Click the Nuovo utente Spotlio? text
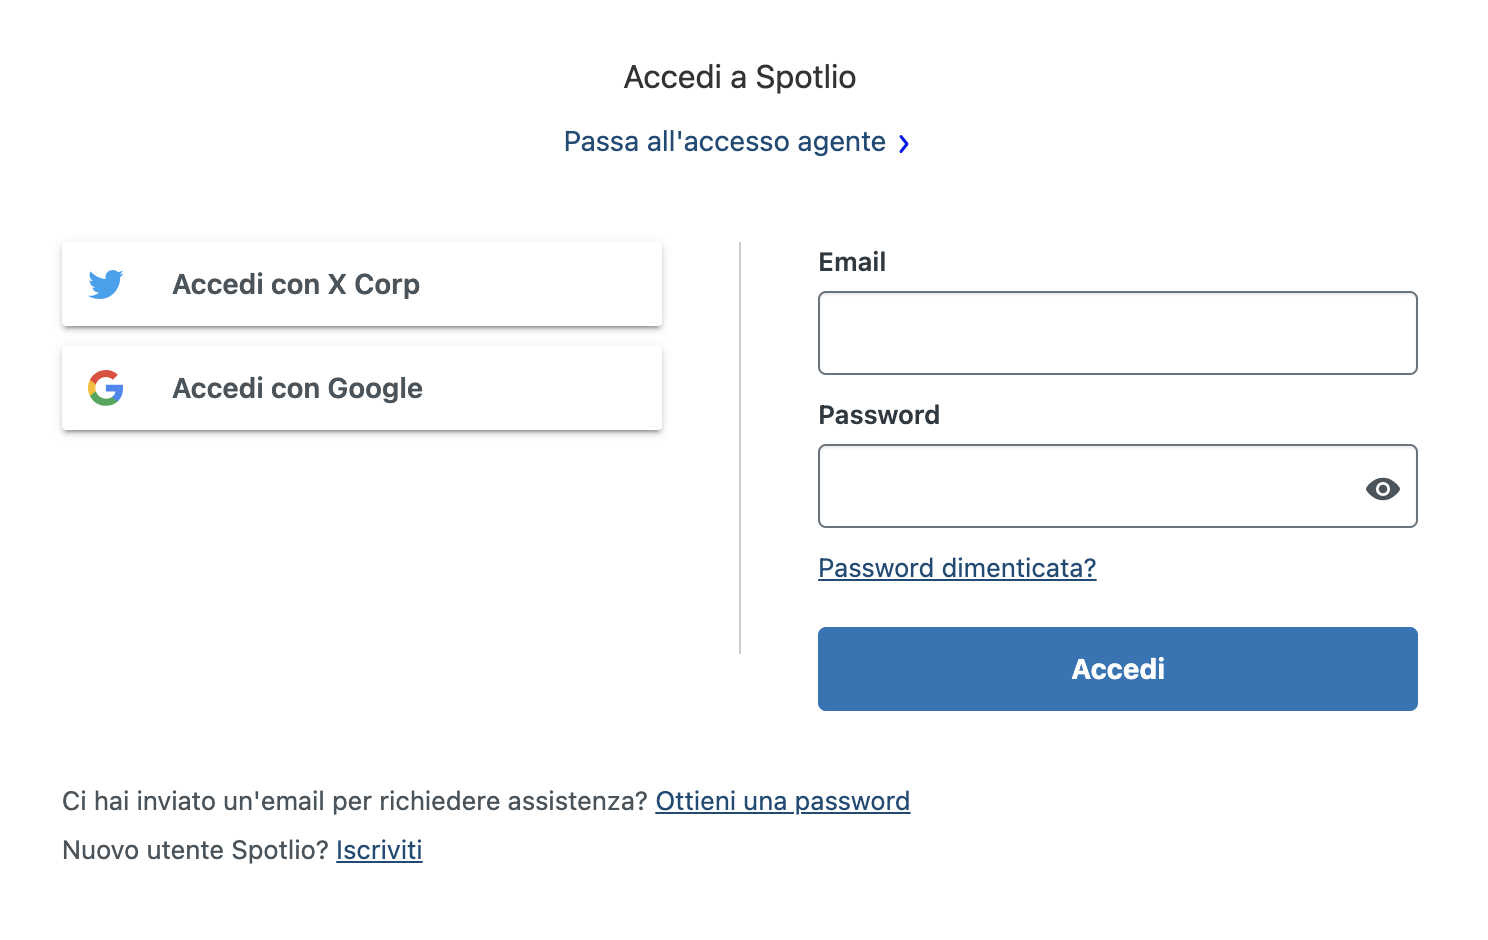The width and height of the screenshot is (1488, 940). click(x=195, y=850)
